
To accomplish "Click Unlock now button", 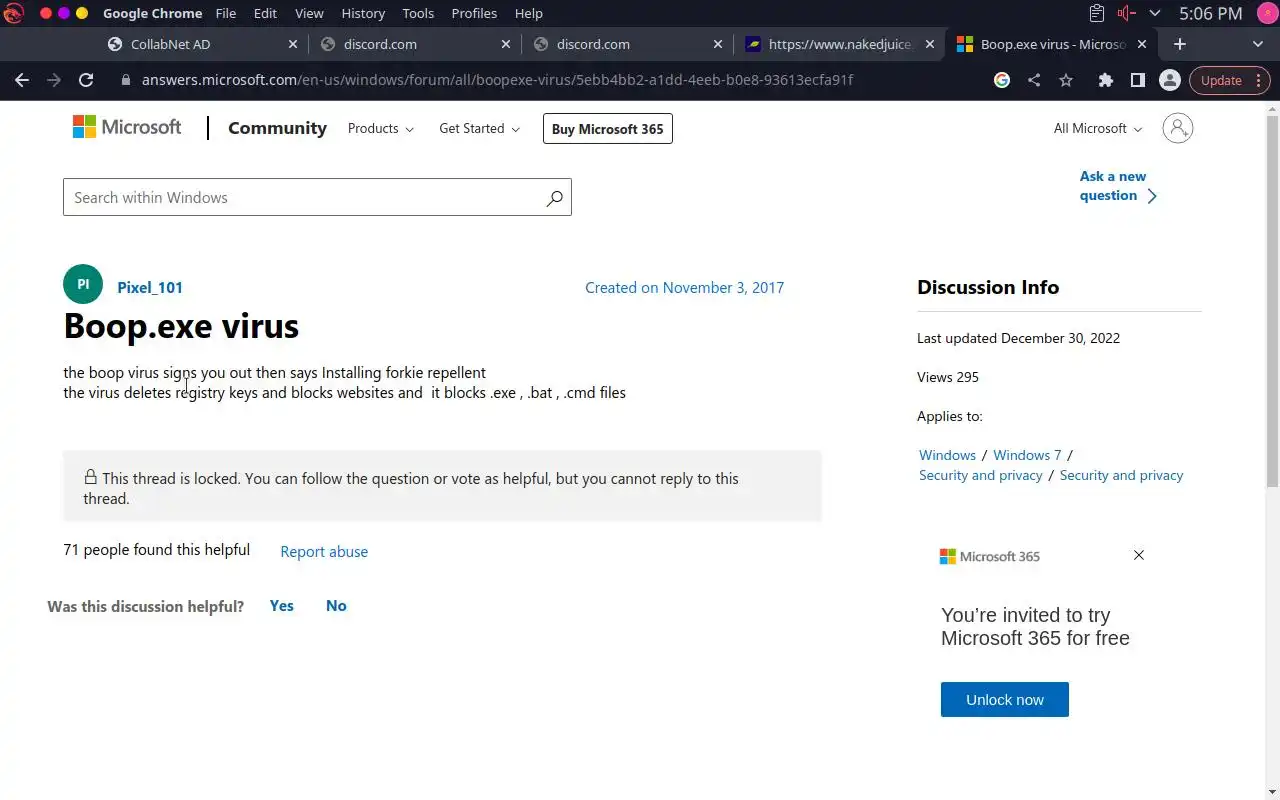I will click(x=1005, y=699).
